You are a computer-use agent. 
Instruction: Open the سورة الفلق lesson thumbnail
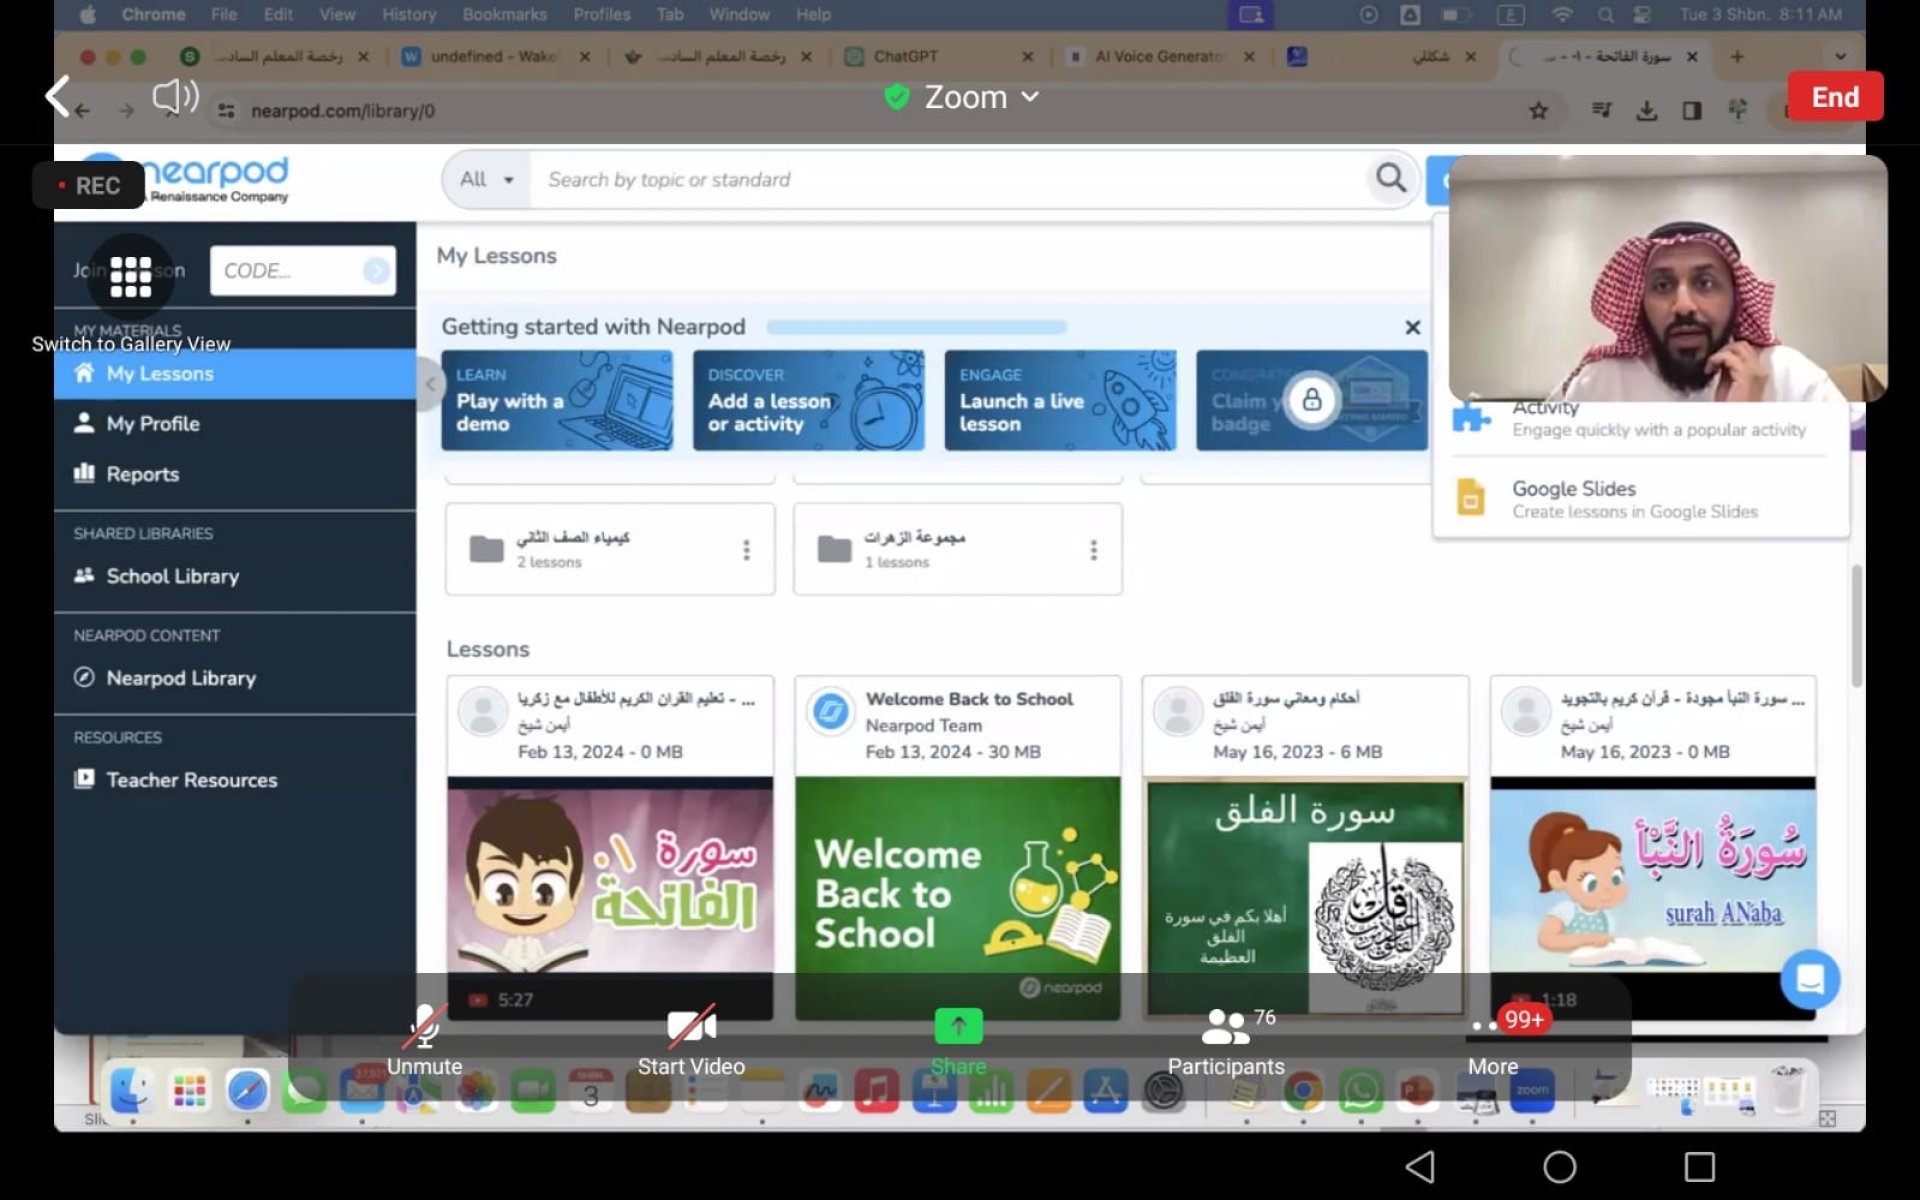pos(1305,897)
